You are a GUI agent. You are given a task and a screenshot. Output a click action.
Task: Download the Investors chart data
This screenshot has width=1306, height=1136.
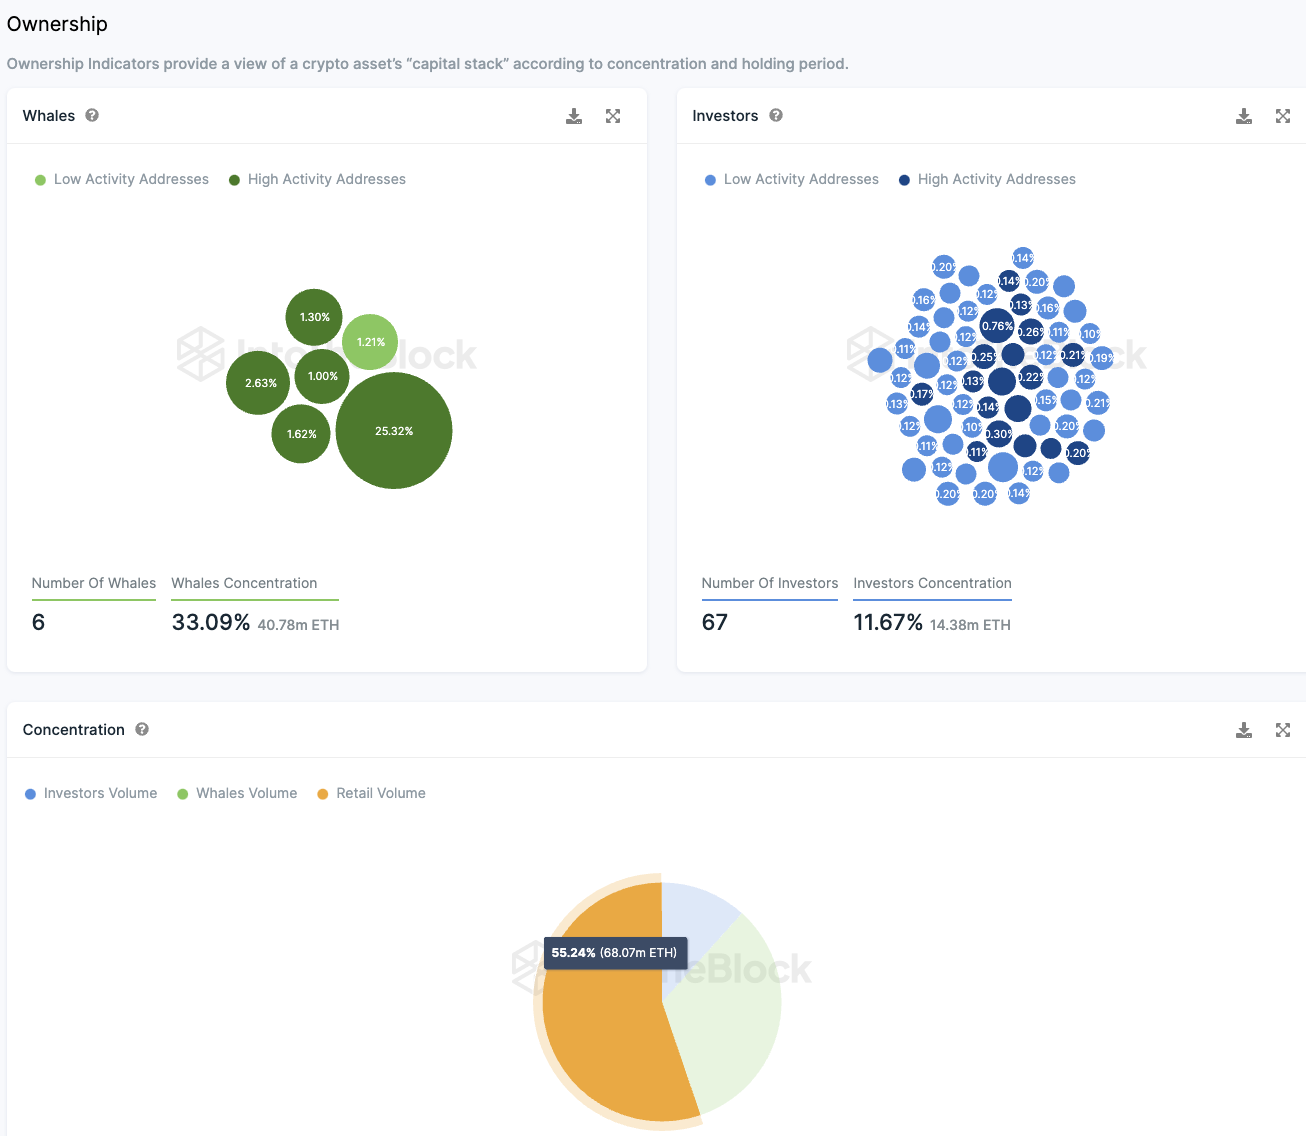1244,116
